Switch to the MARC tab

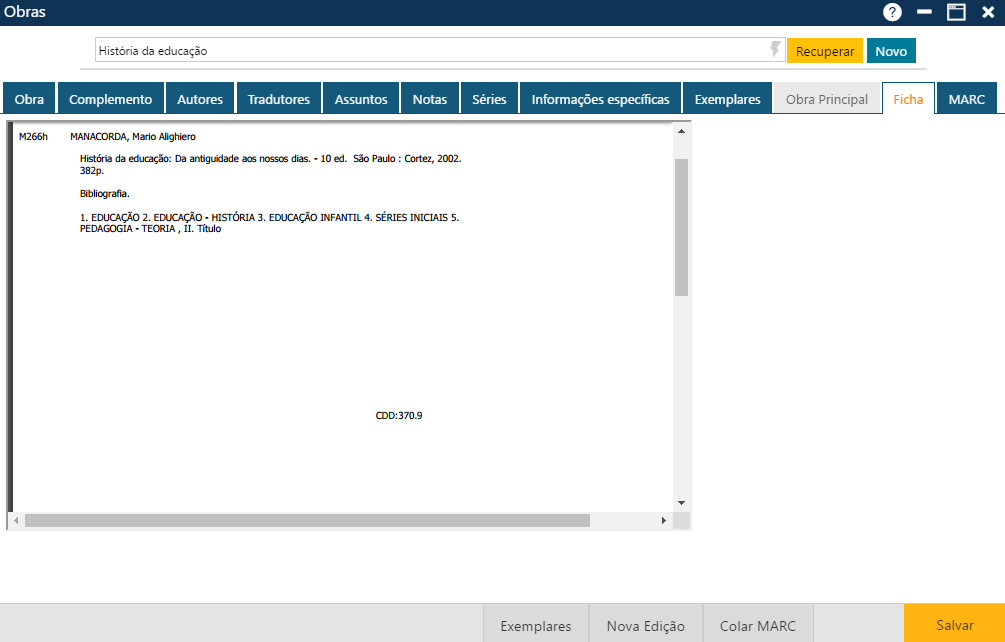pos(966,98)
